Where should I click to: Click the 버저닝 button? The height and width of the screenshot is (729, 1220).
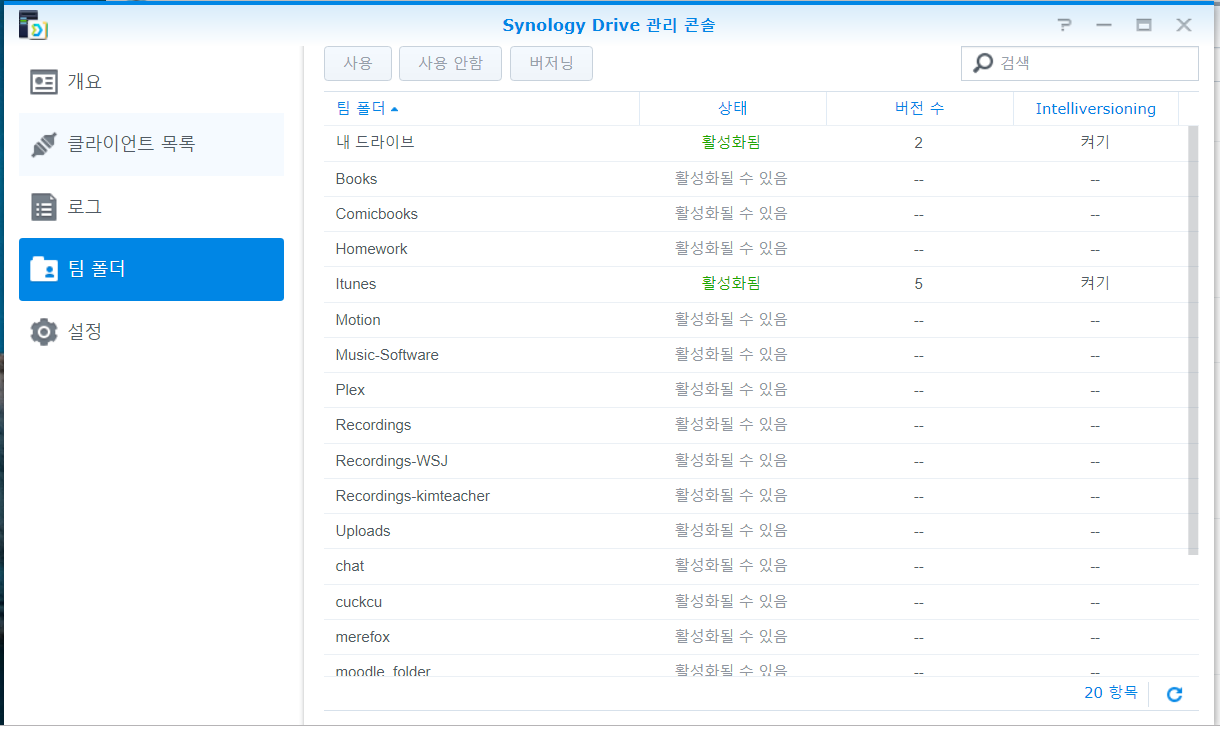click(551, 63)
